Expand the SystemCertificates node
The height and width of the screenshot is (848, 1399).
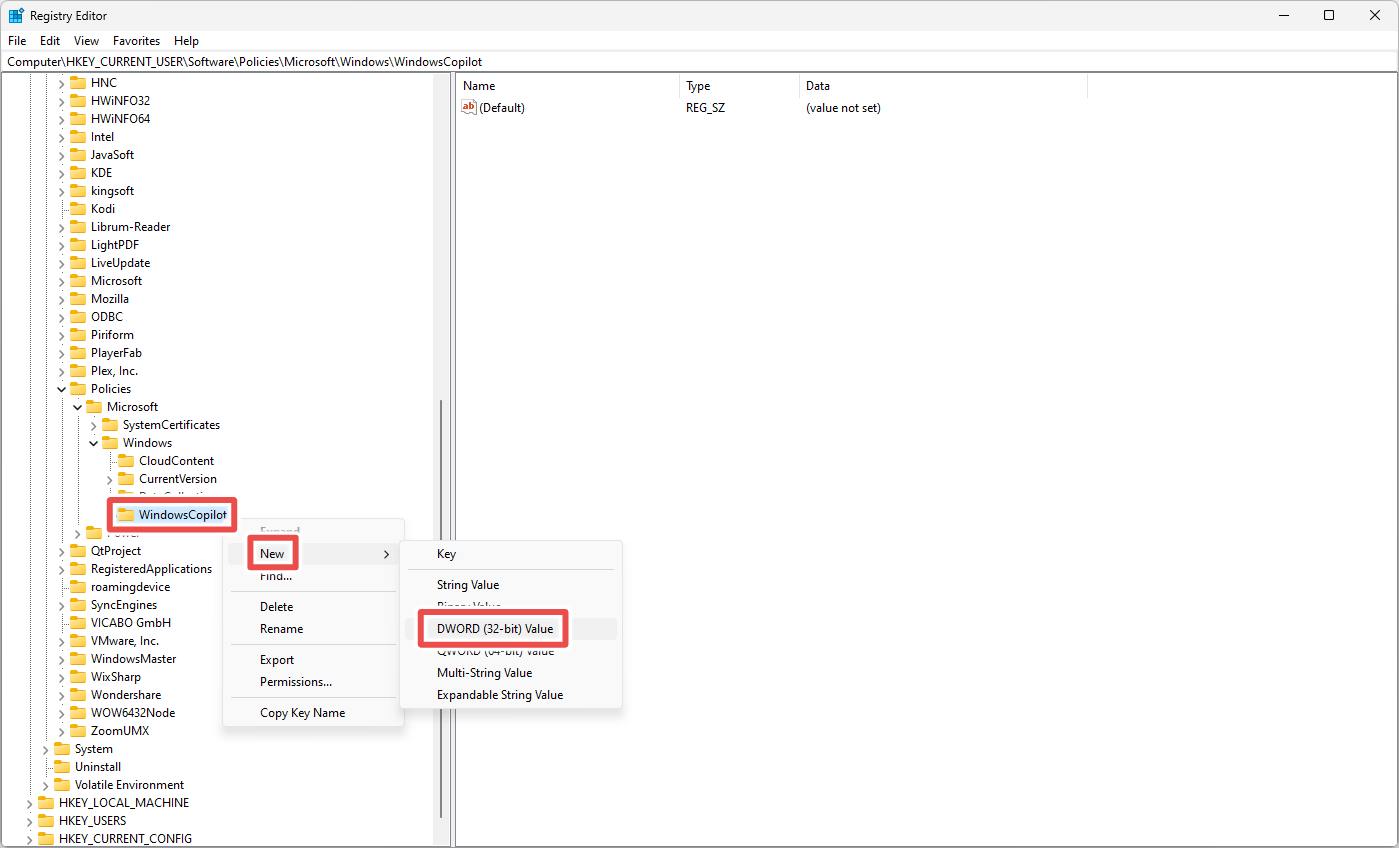93,425
